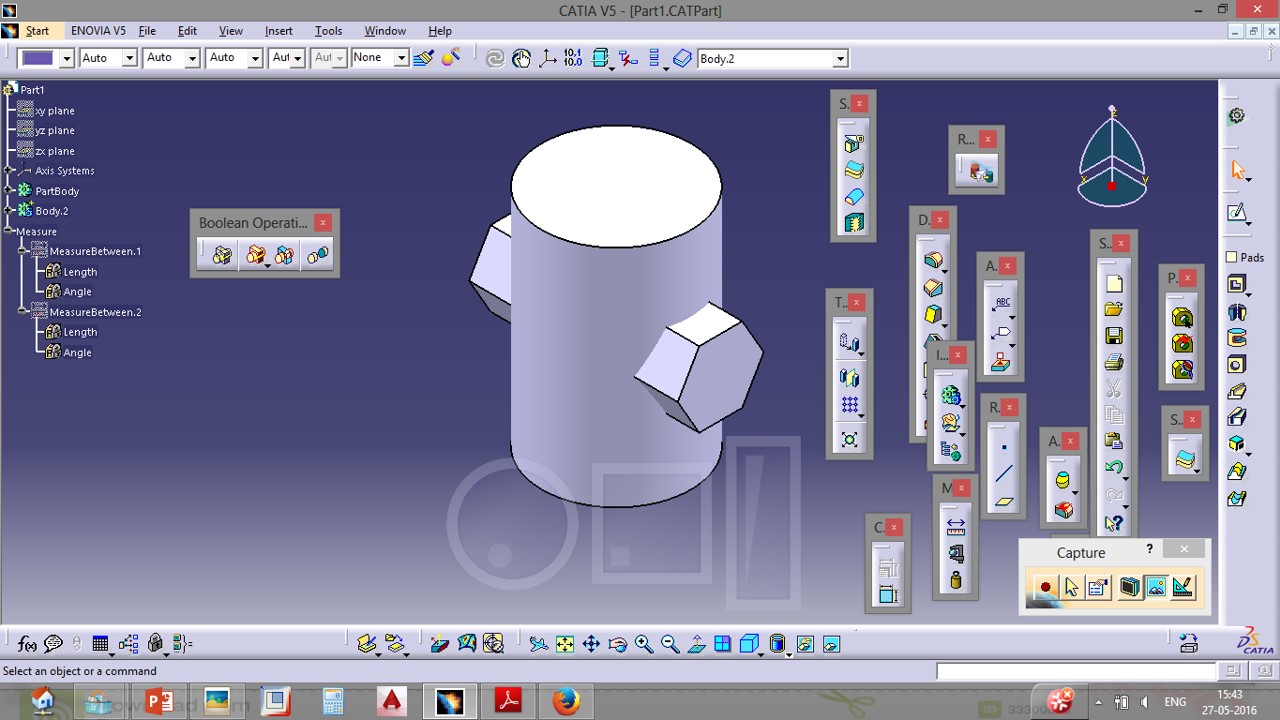The width and height of the screenshot is (1280, 720).
Task: Click the Sketcher icon on right toolbar
Action: (1238, 213)
